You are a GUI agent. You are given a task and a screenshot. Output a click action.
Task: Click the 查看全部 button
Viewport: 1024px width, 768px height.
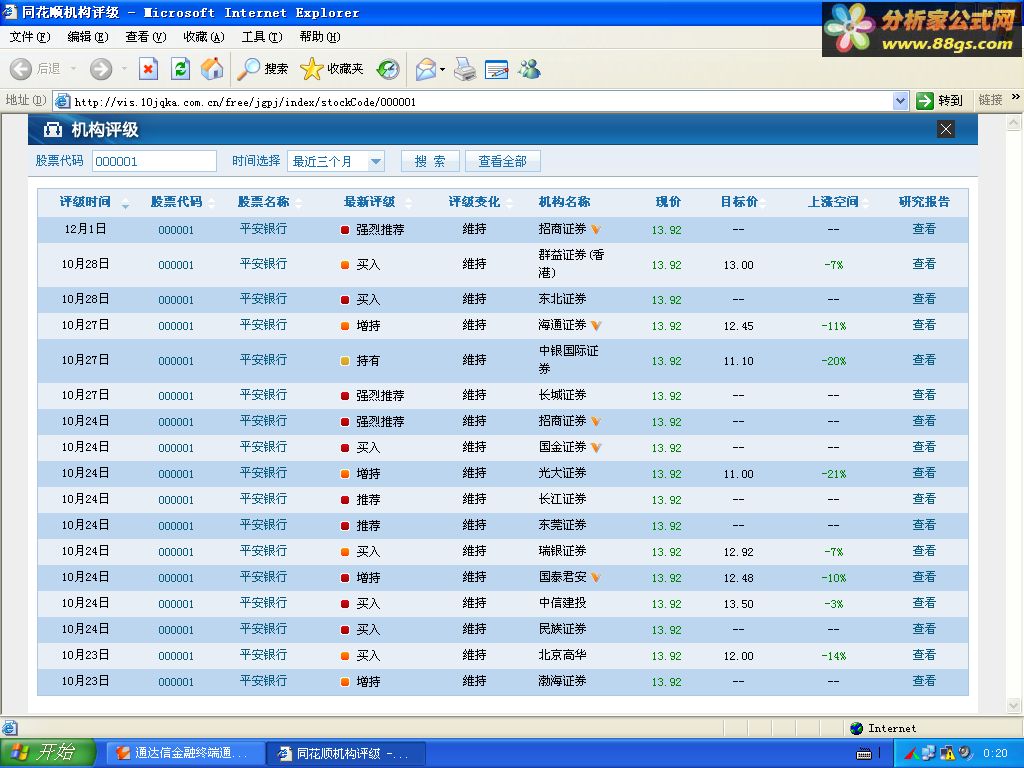pyautogui.click(x=502, y=161)
